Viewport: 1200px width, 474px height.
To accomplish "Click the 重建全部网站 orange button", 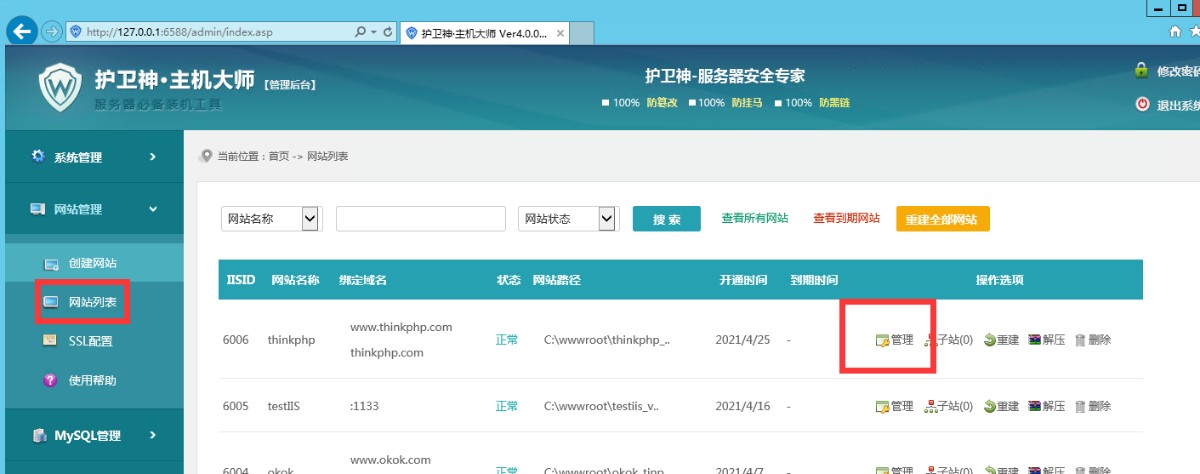I will click(x=942, y=219).
